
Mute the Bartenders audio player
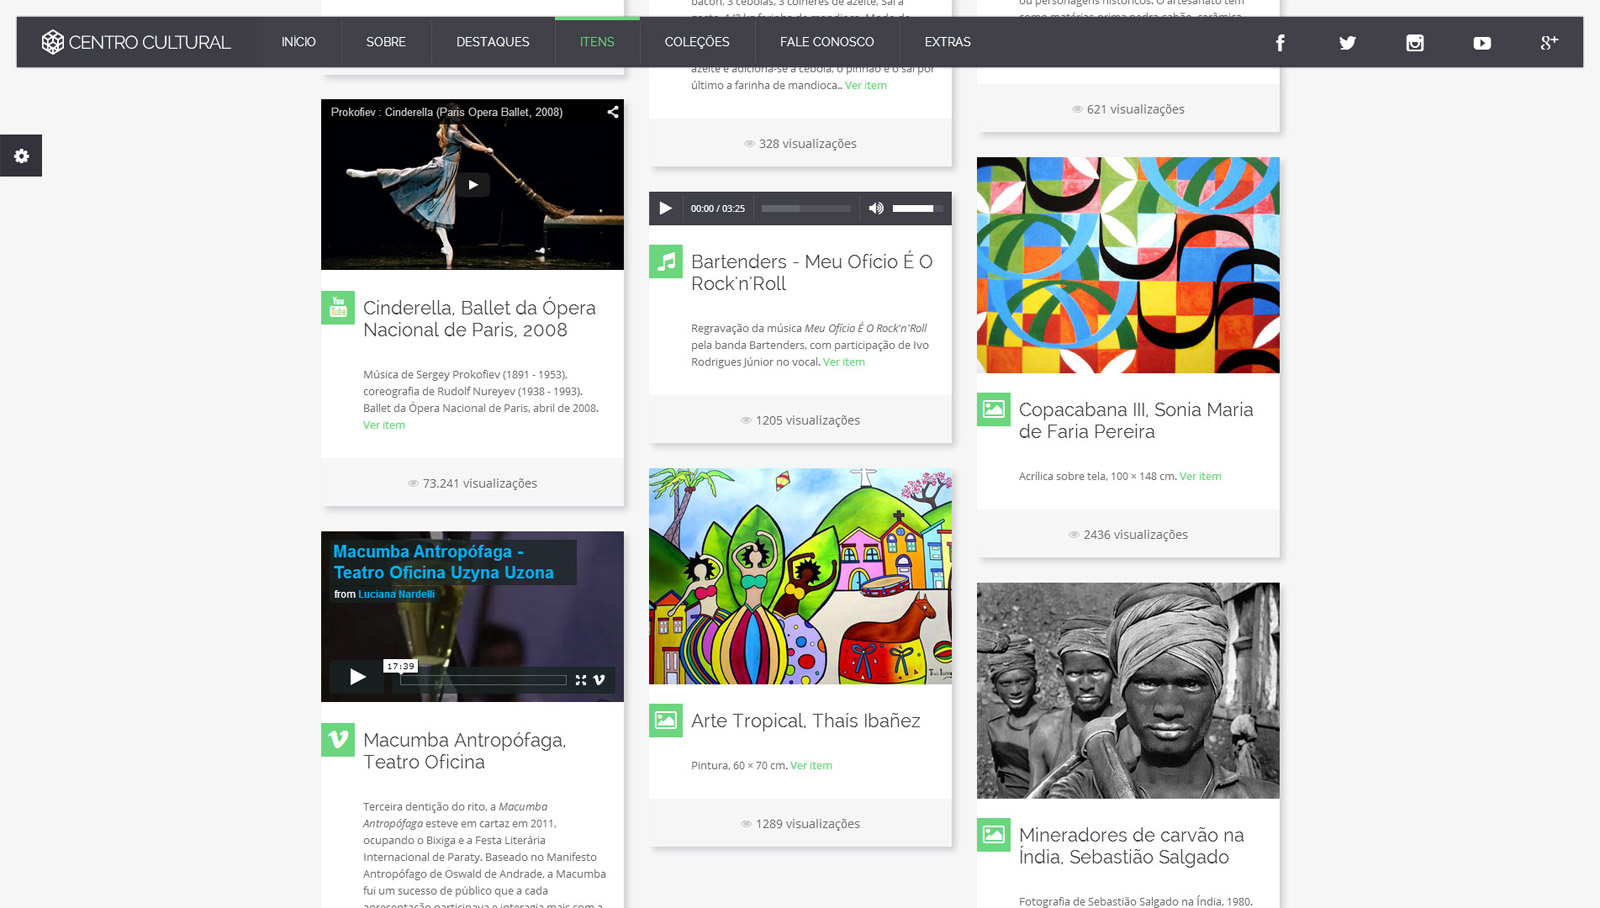[876, 208]
